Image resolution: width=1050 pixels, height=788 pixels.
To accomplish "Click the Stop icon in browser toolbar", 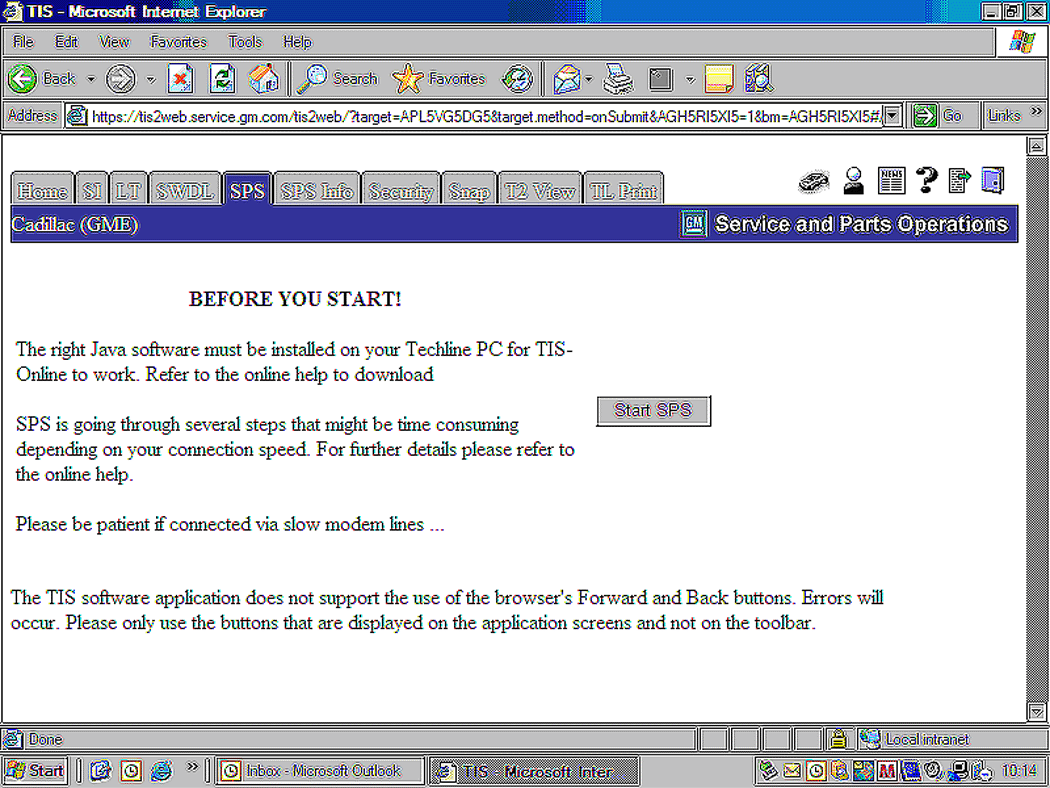I will 180,78.
